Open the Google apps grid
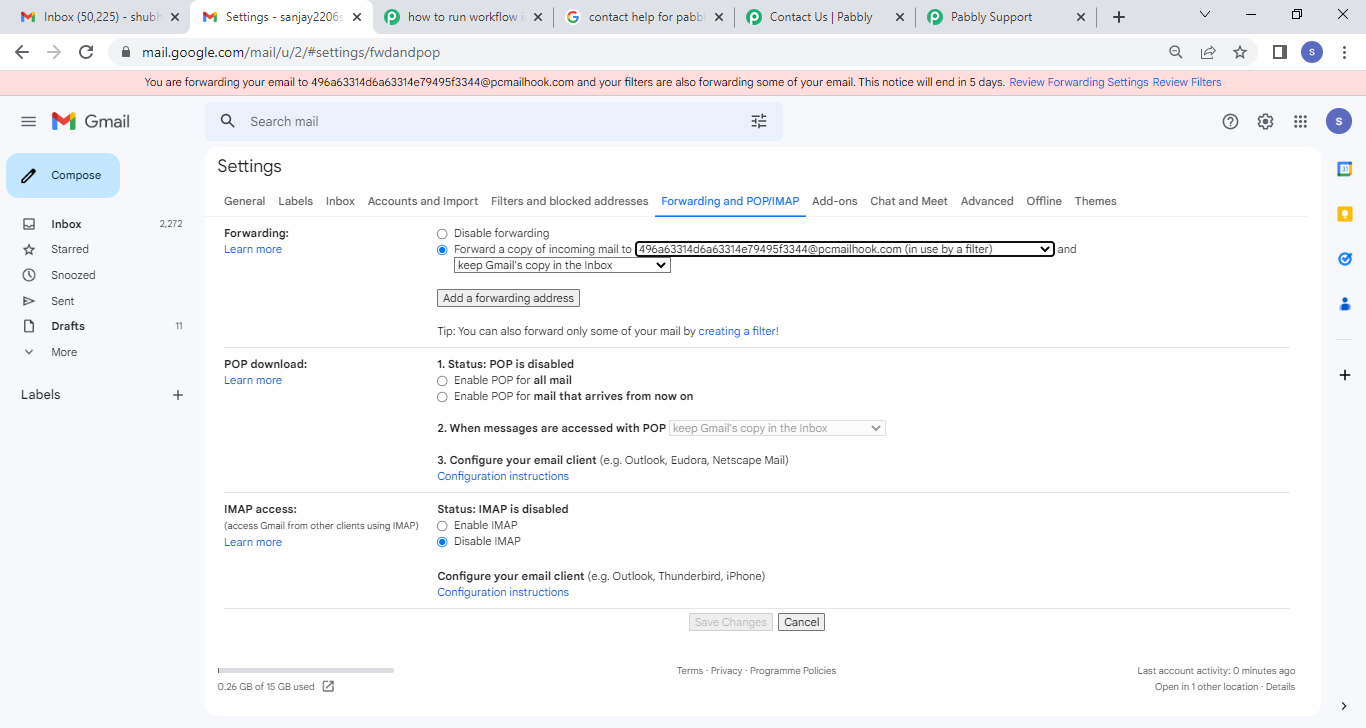This screenshot has height=728, width=1366. click(1300, 121)
